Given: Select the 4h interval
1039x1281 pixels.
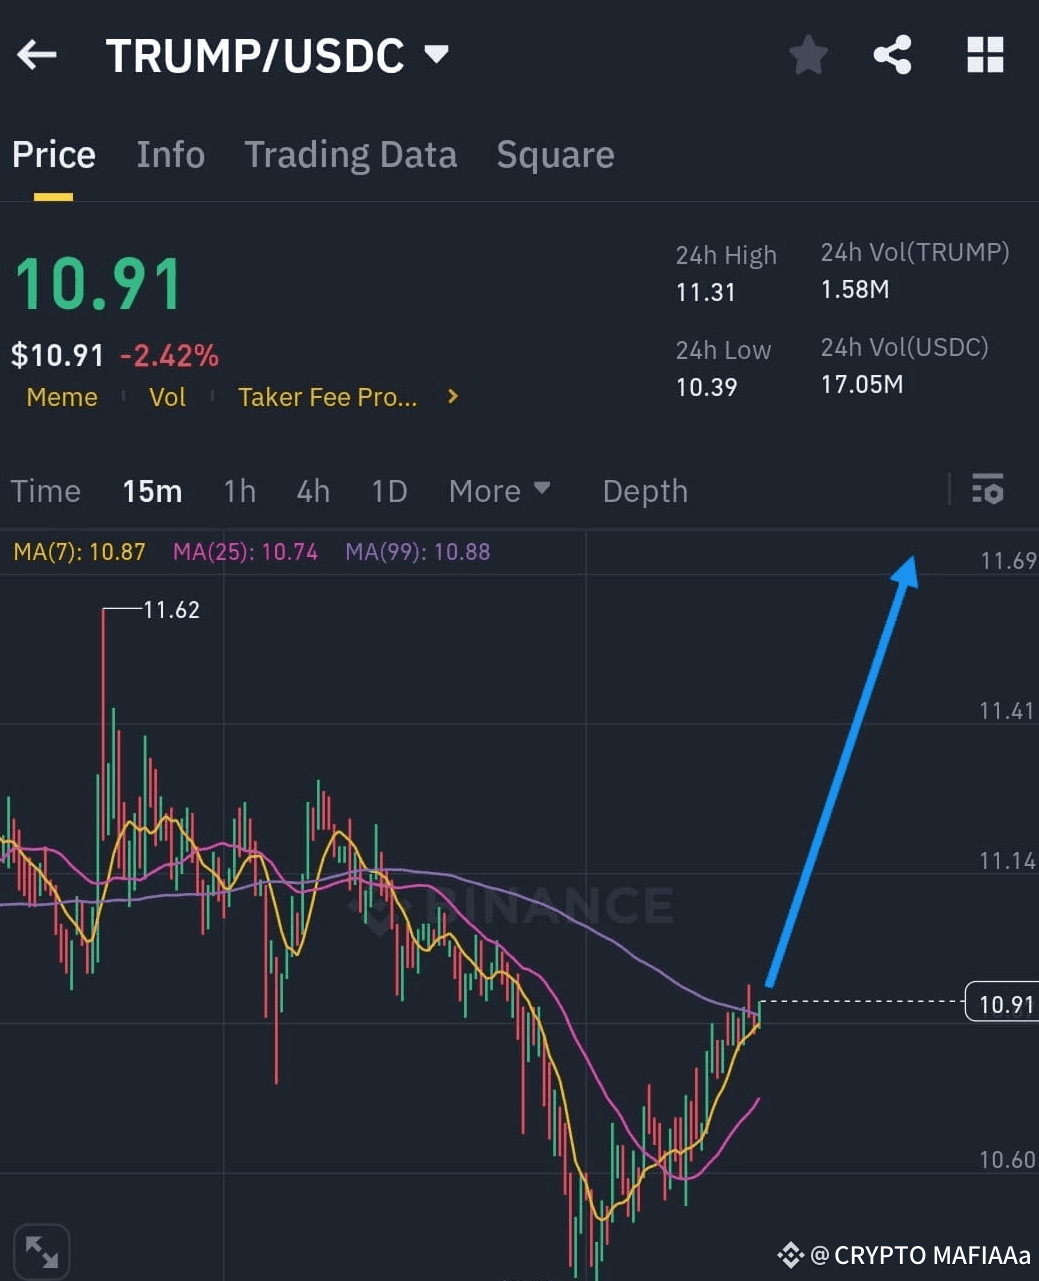Looking at the screenshot, I should [x=313, y=491].
